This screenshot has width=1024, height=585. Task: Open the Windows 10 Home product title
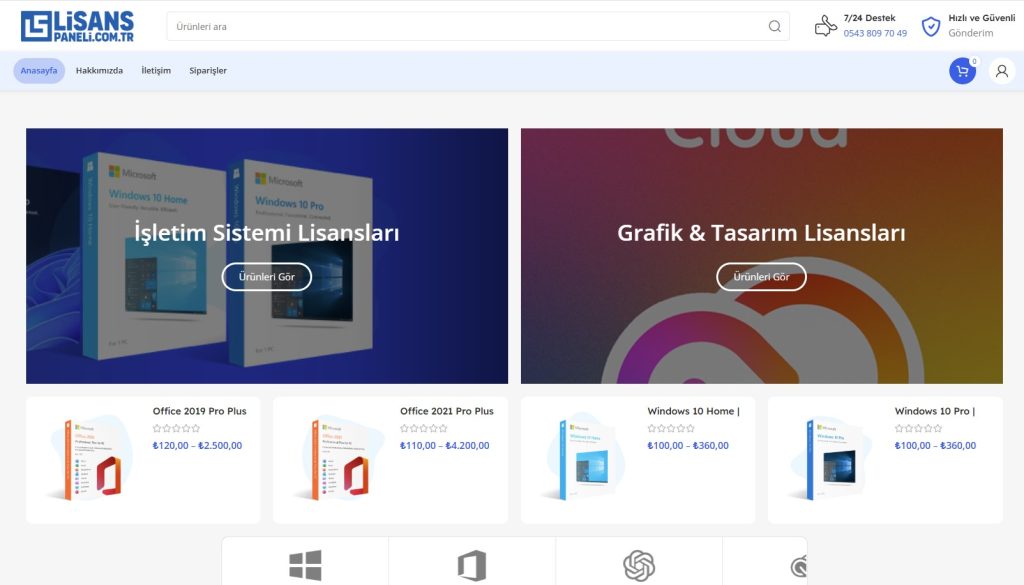(x=694, y=411)
